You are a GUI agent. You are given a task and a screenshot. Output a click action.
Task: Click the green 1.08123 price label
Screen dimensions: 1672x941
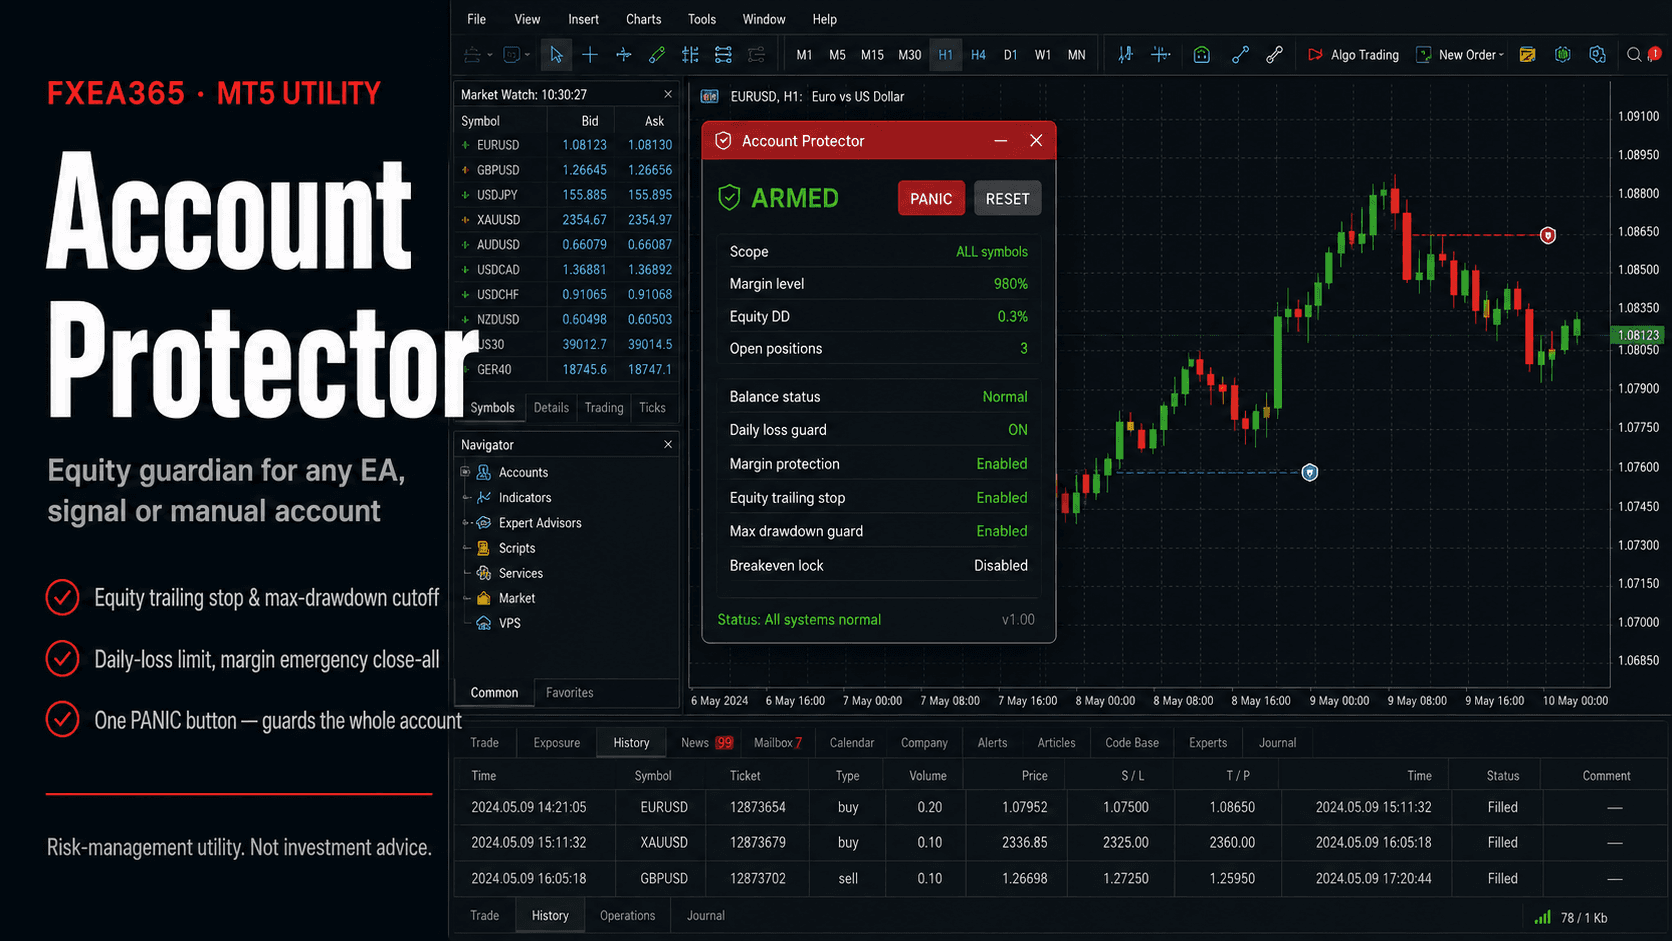1639,335
